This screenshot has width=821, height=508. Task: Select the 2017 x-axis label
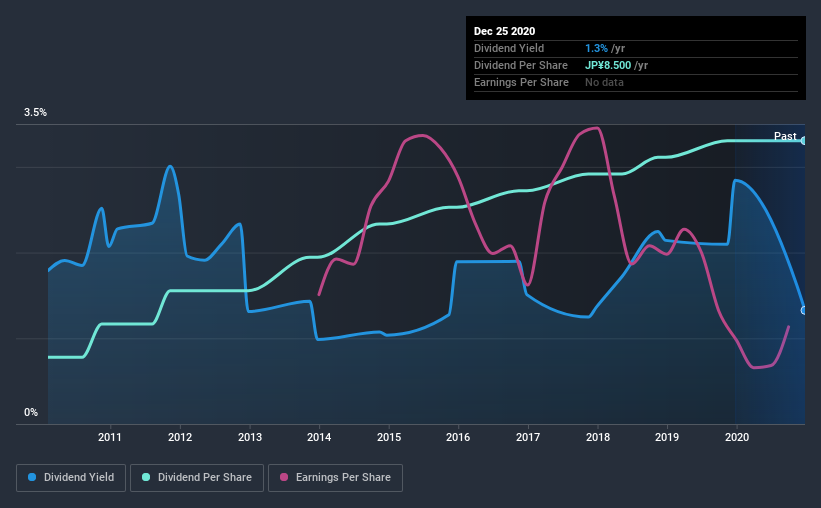pyautogui.click(x=528, y=437)
